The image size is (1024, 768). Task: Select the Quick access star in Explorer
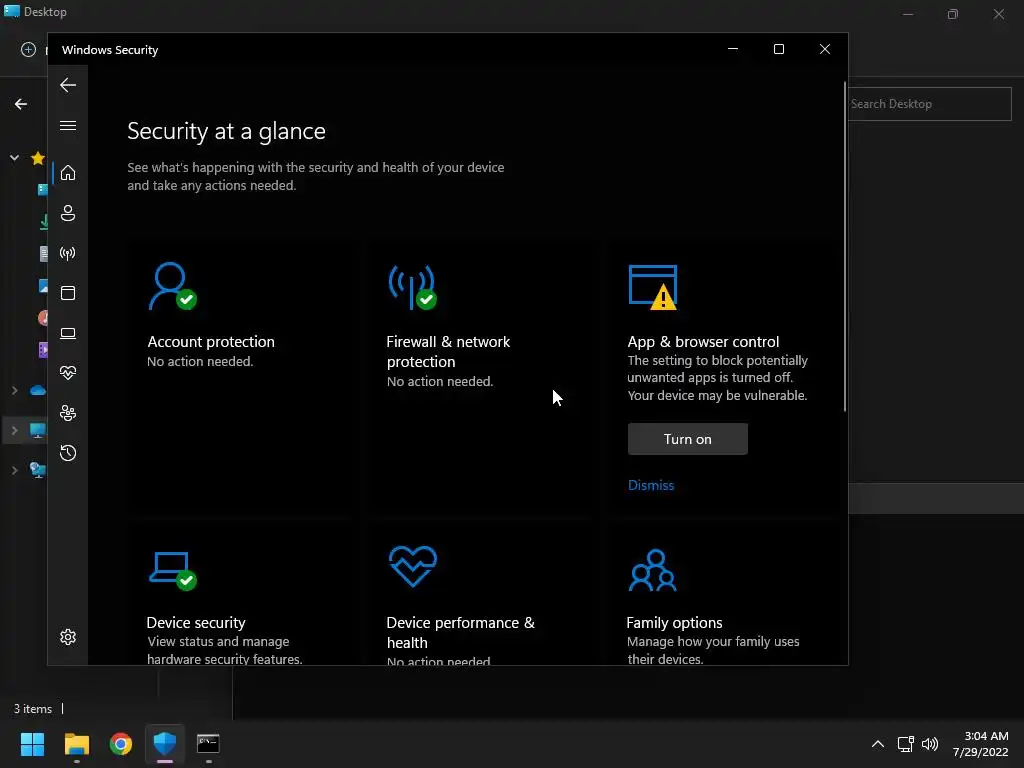pyautogui.click(x=38, y=157)
